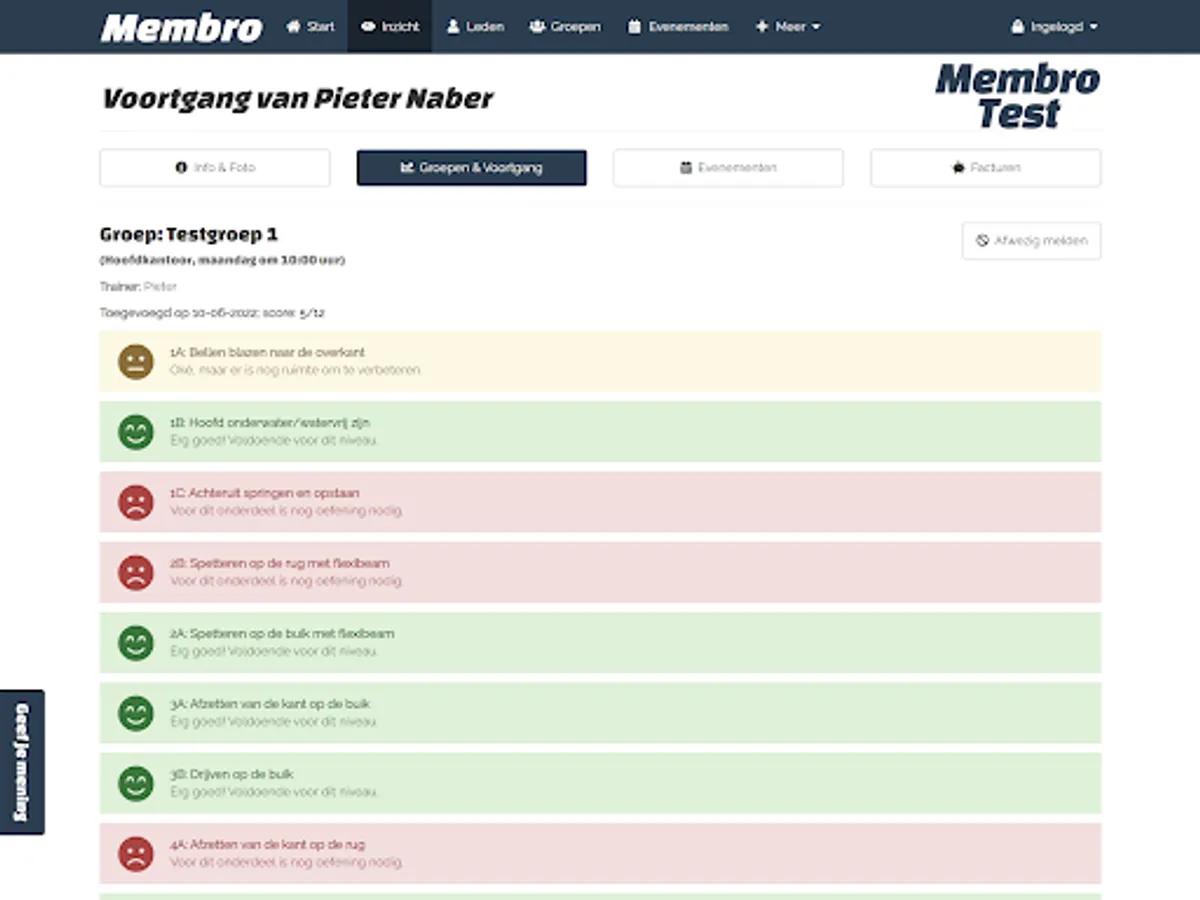This screenshot has width=1200, height=900.
Task: Click the sad smiley for 4A Afzetten rug
Action: tap(135, 853)
